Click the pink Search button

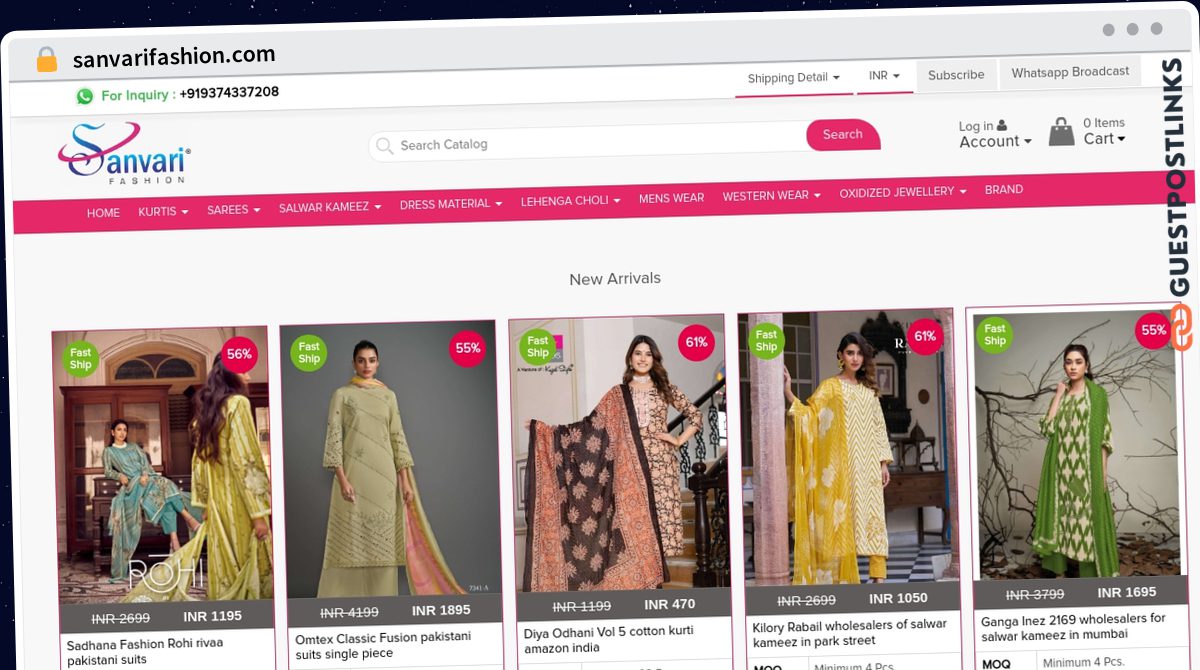pos(843,135)
